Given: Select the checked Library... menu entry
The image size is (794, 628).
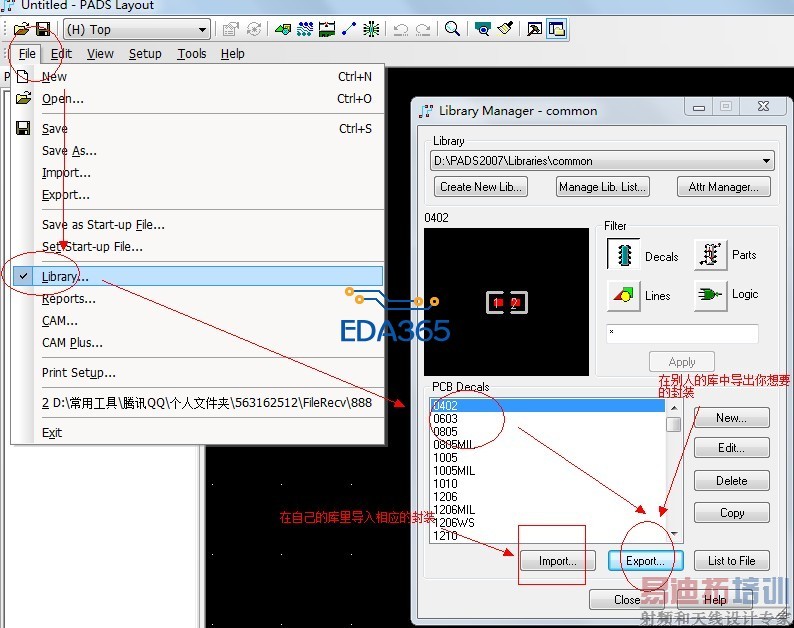Looking at the screenshot, I should [x=197, y=277].
